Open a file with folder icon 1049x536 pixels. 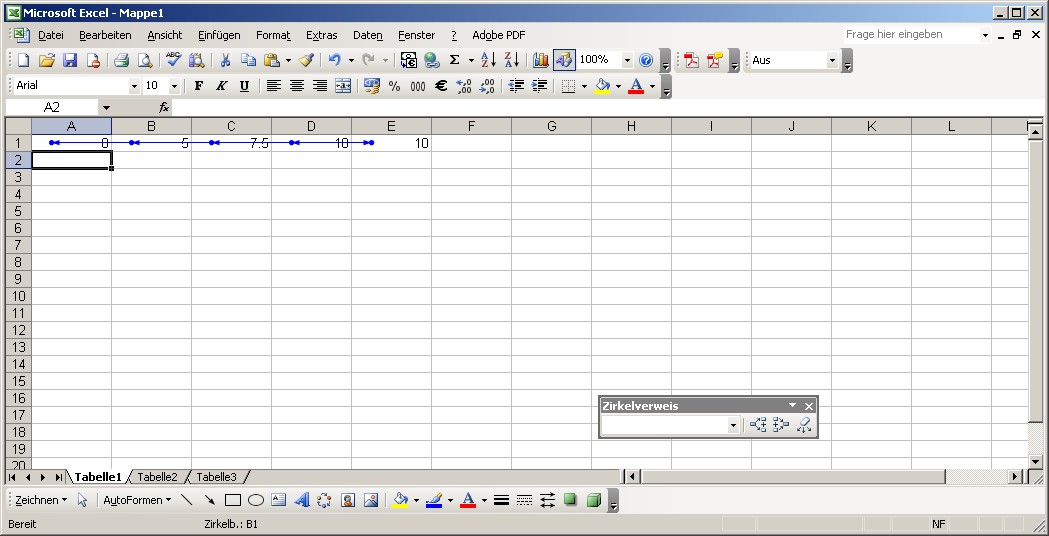[46, 60]
